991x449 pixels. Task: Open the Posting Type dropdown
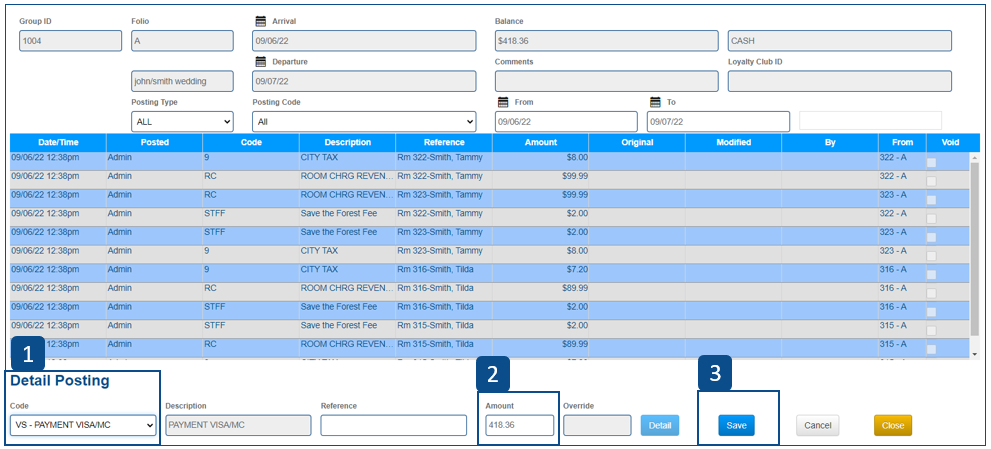tap(182, 121)
